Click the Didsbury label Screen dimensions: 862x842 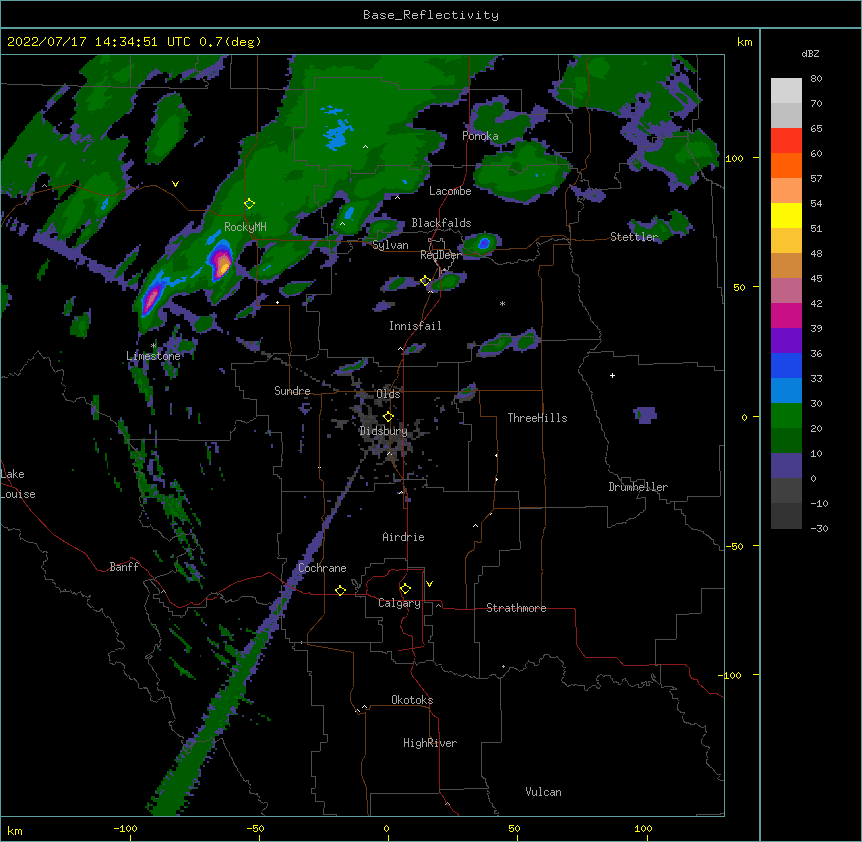click(x=384, y=431)
